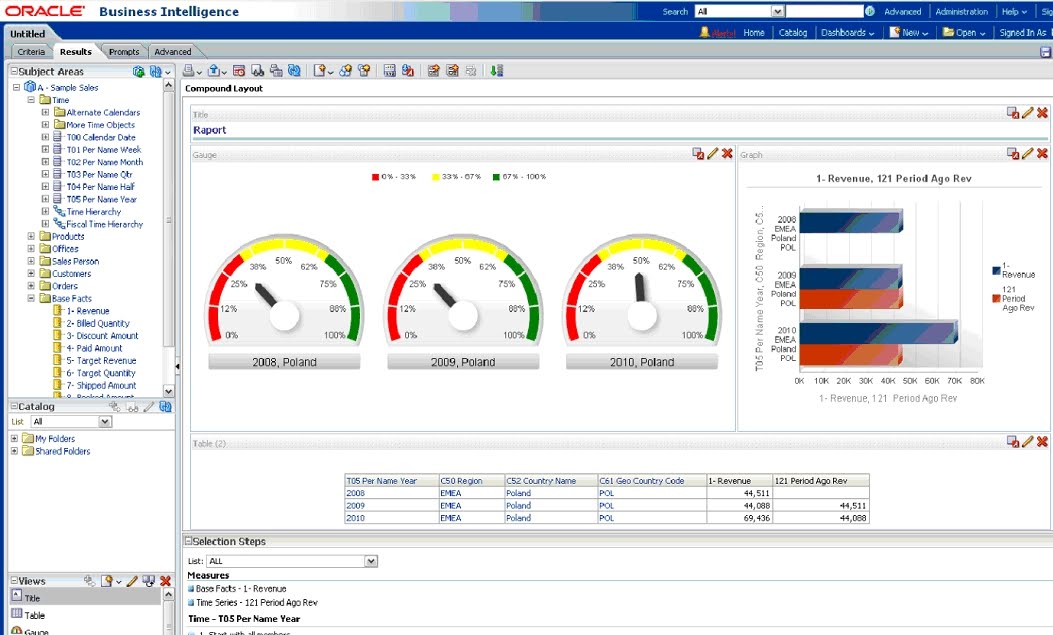This screenshot has height=635, width=1053.
Task: Click the print toolbar icon
Action: [x=190, y=71]
